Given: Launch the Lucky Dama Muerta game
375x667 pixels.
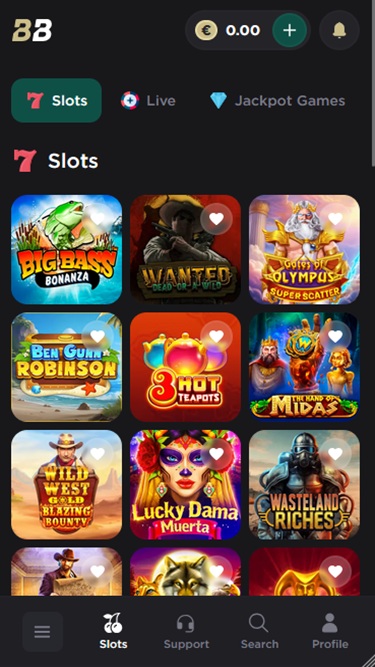Looking at the screenshot, I should tap(185, 485).
